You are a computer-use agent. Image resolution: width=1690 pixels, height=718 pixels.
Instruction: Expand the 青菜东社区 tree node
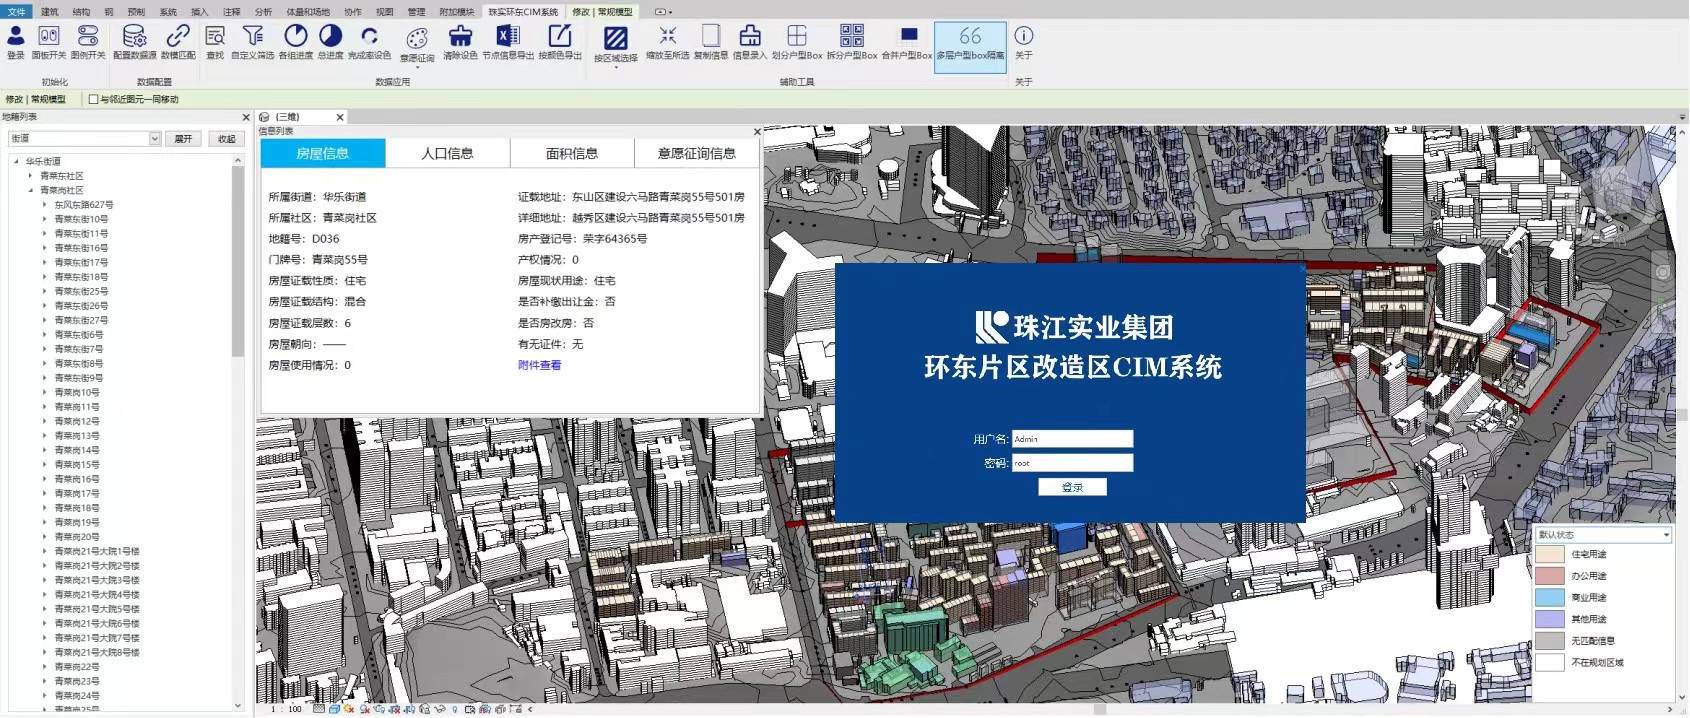pos(30,176)
